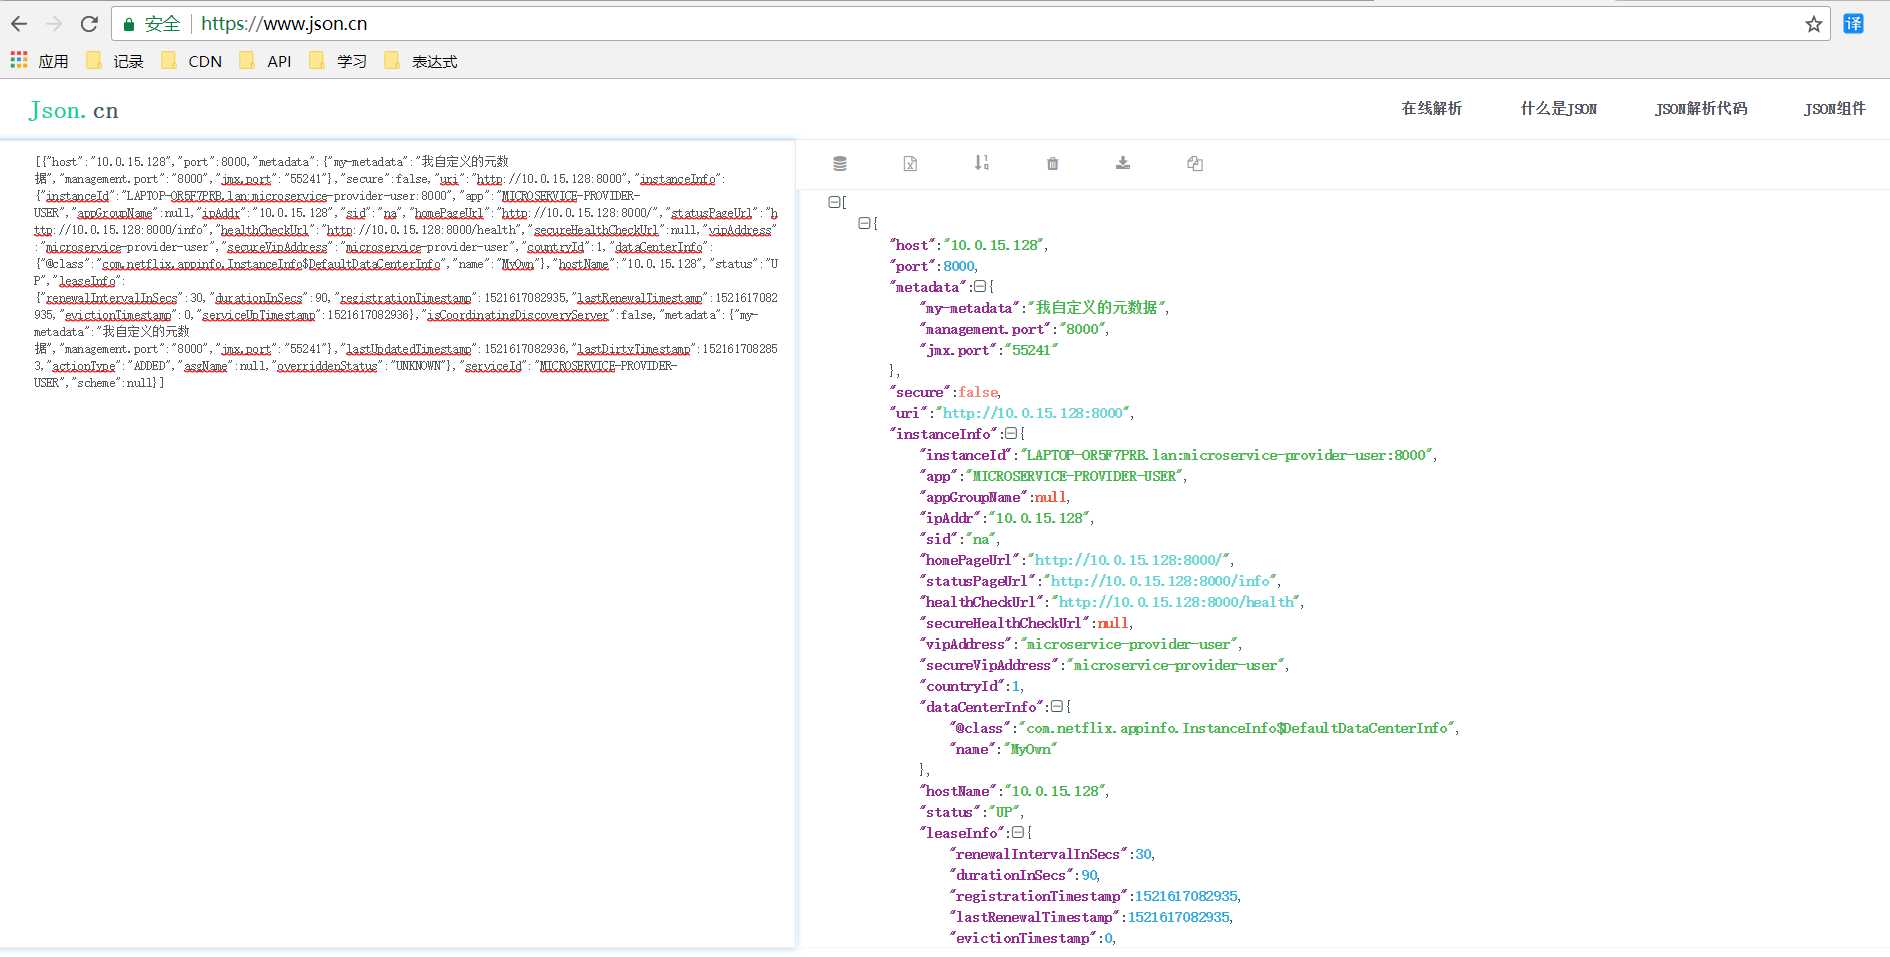Click the Json.cn logo
Image resolution: width=1890 pixels, height=957 pixels.
coord(74,110)
